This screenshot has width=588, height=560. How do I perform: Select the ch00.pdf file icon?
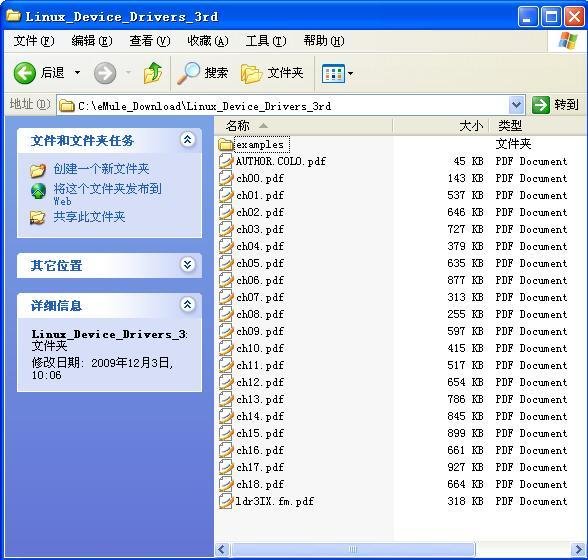coord(226,178)
